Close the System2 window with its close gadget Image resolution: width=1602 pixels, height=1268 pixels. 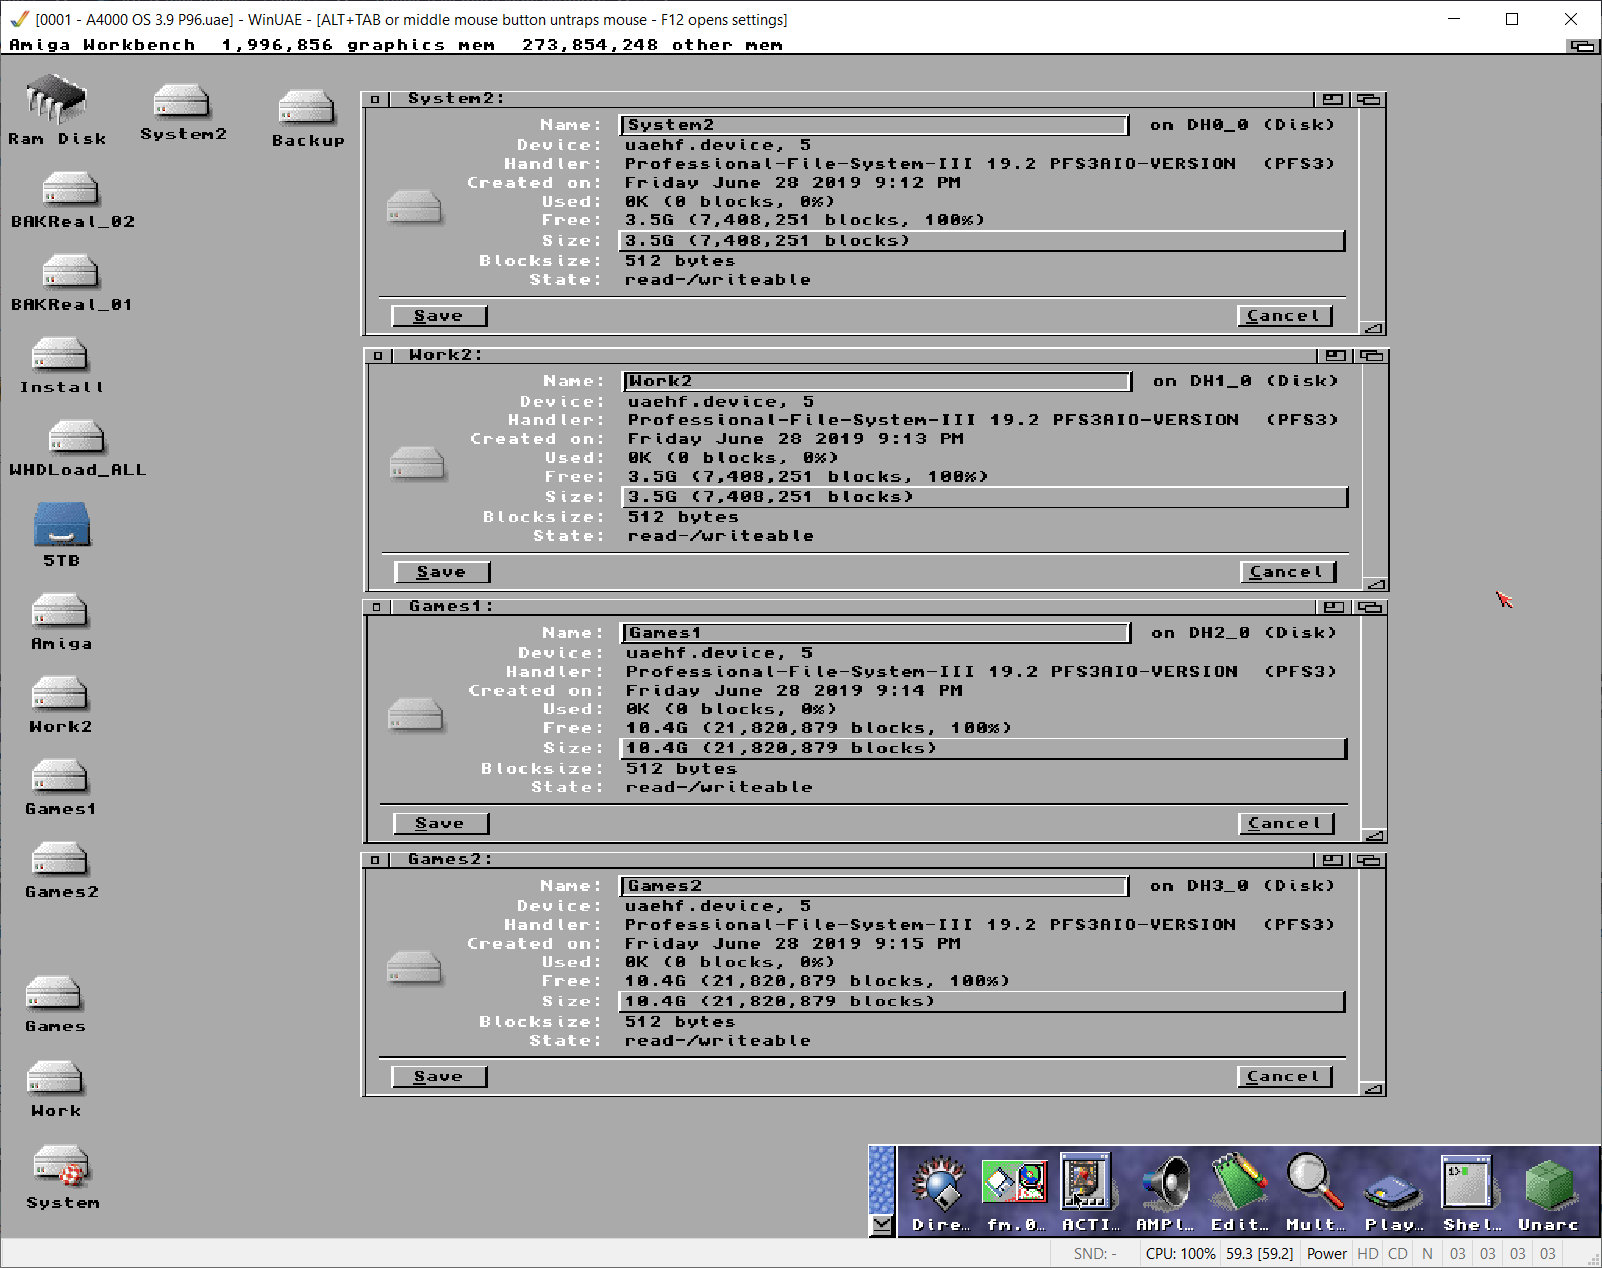tap(375, 99)
